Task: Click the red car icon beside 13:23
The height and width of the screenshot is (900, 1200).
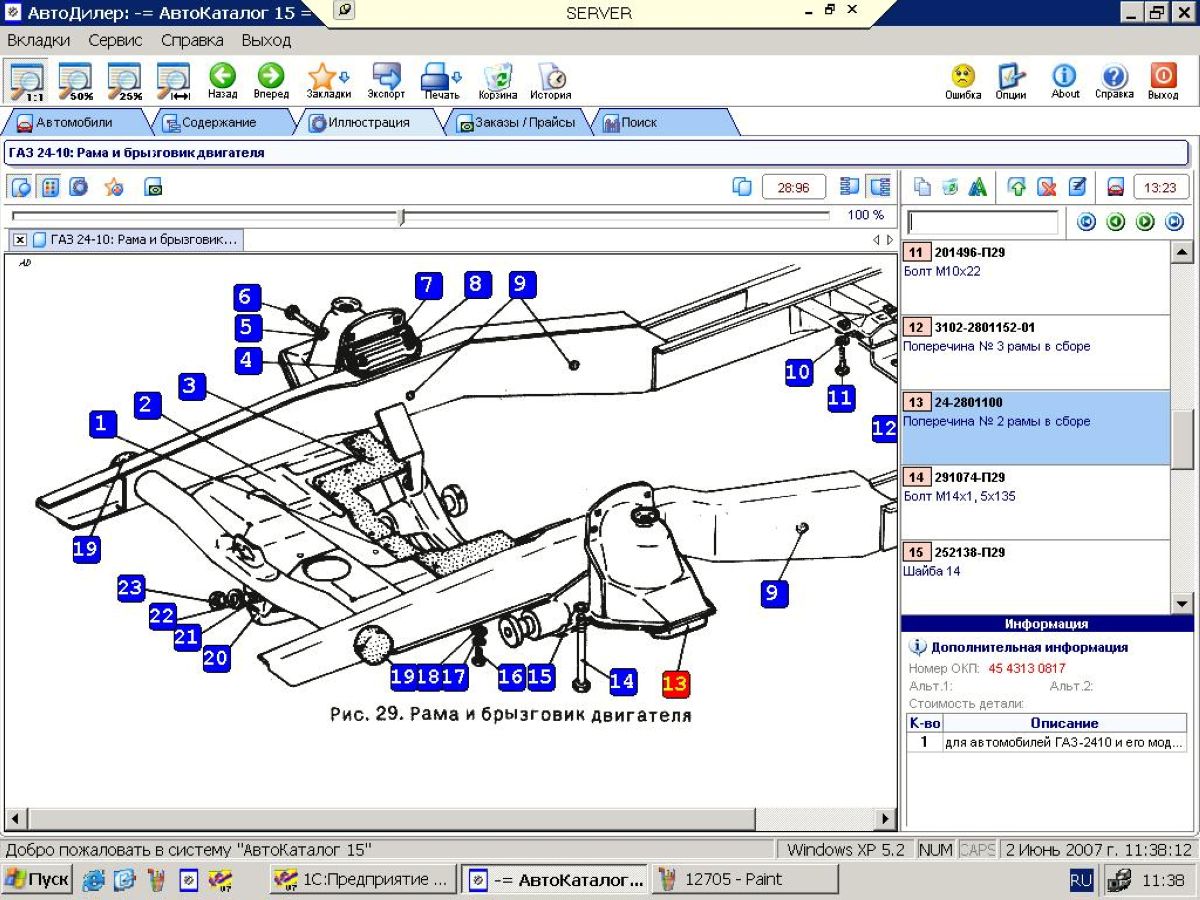Action: pos(1115,187)
